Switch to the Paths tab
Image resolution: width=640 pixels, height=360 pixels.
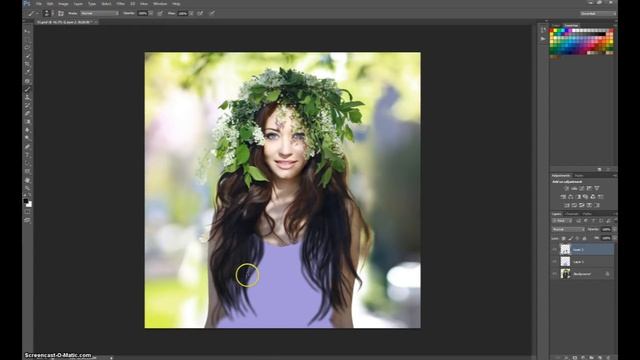coord(587,214)
